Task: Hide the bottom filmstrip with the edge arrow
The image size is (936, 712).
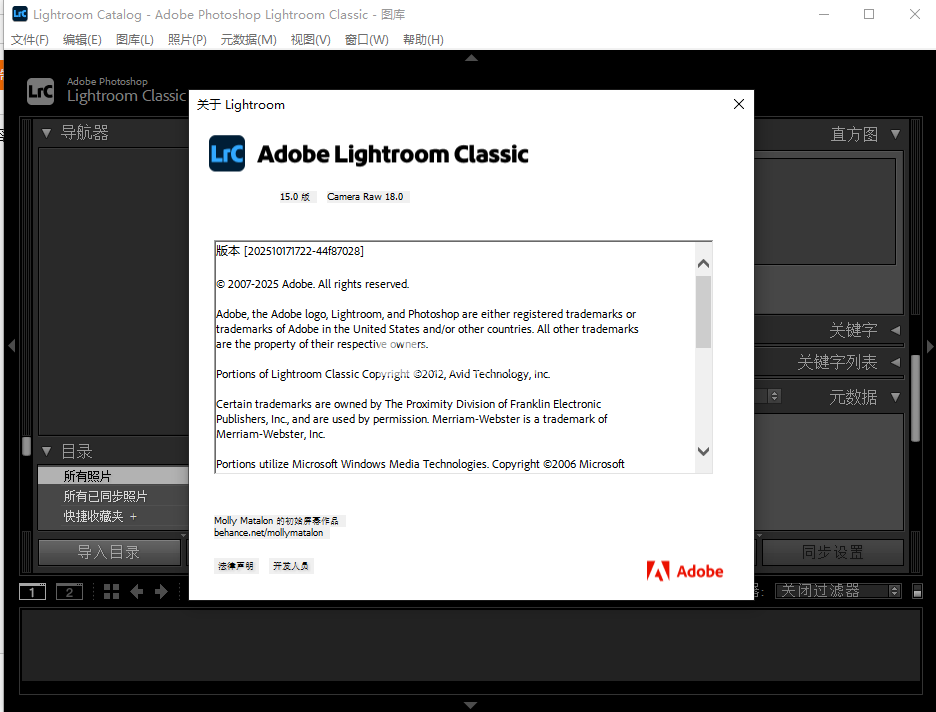Action: [x=471, y=705]
